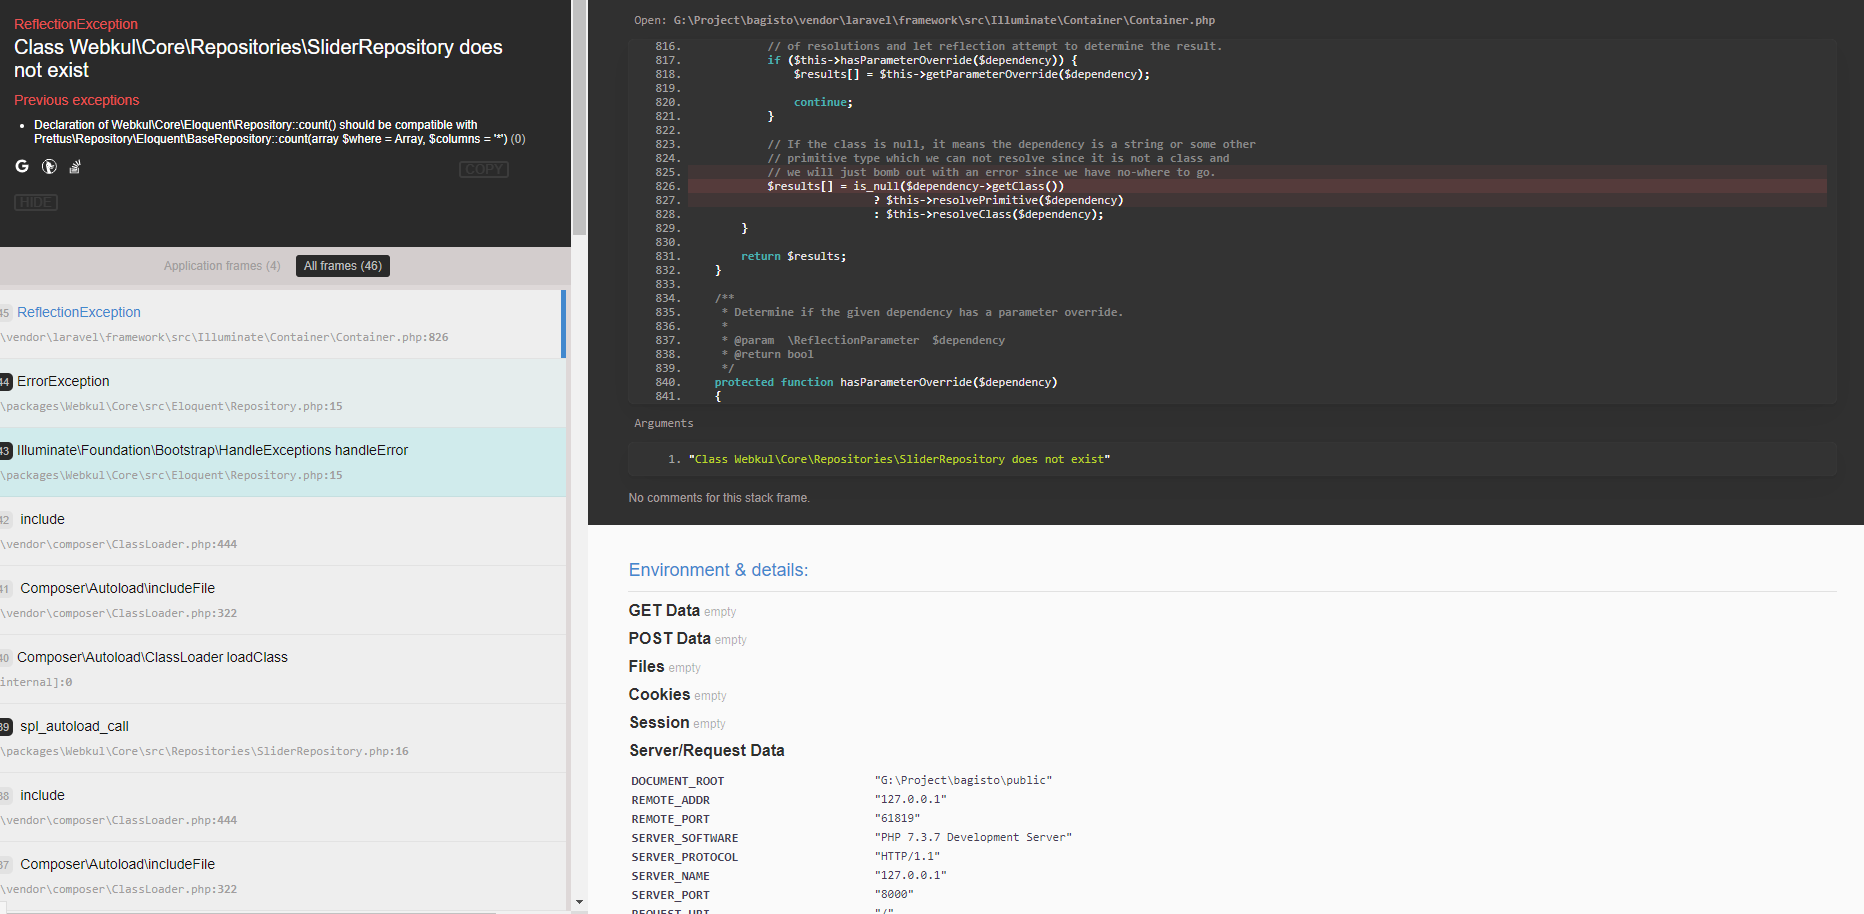1864x914 pixels.
Task: Click the 'G:\Project\bagisto\public' value
Action: [963, 780]
